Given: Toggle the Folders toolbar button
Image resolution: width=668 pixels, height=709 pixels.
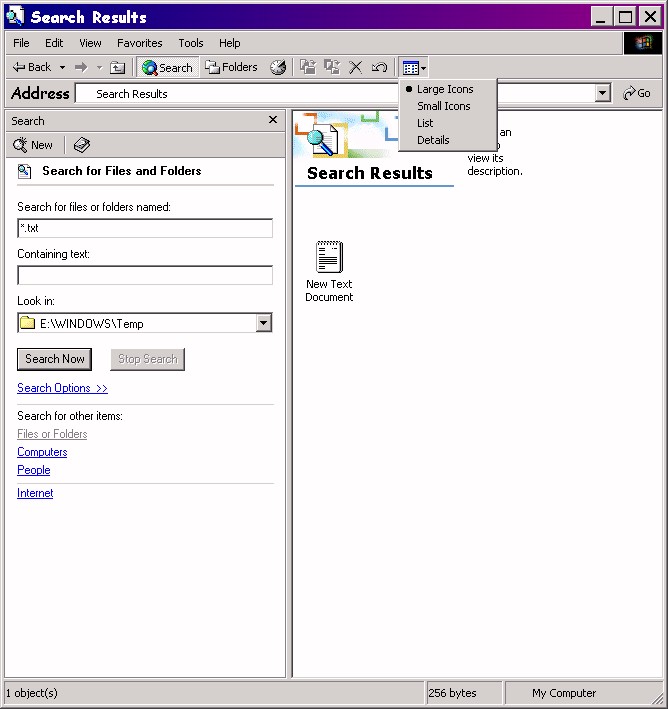Looking at the screenshot, I should click(x=232, y=67).
